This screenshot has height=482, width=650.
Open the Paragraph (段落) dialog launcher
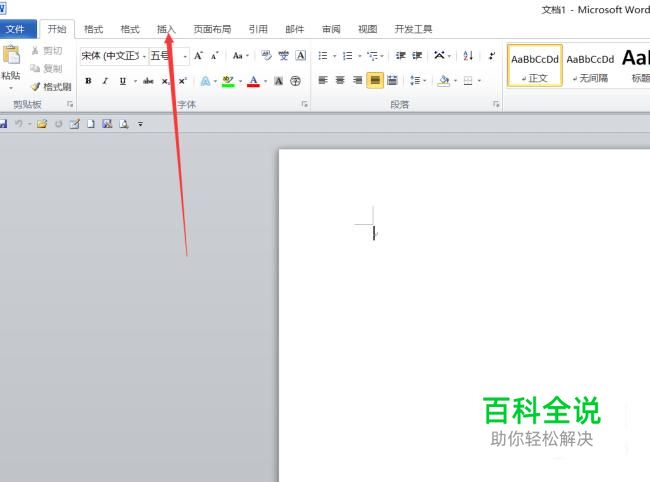point(496,104)
